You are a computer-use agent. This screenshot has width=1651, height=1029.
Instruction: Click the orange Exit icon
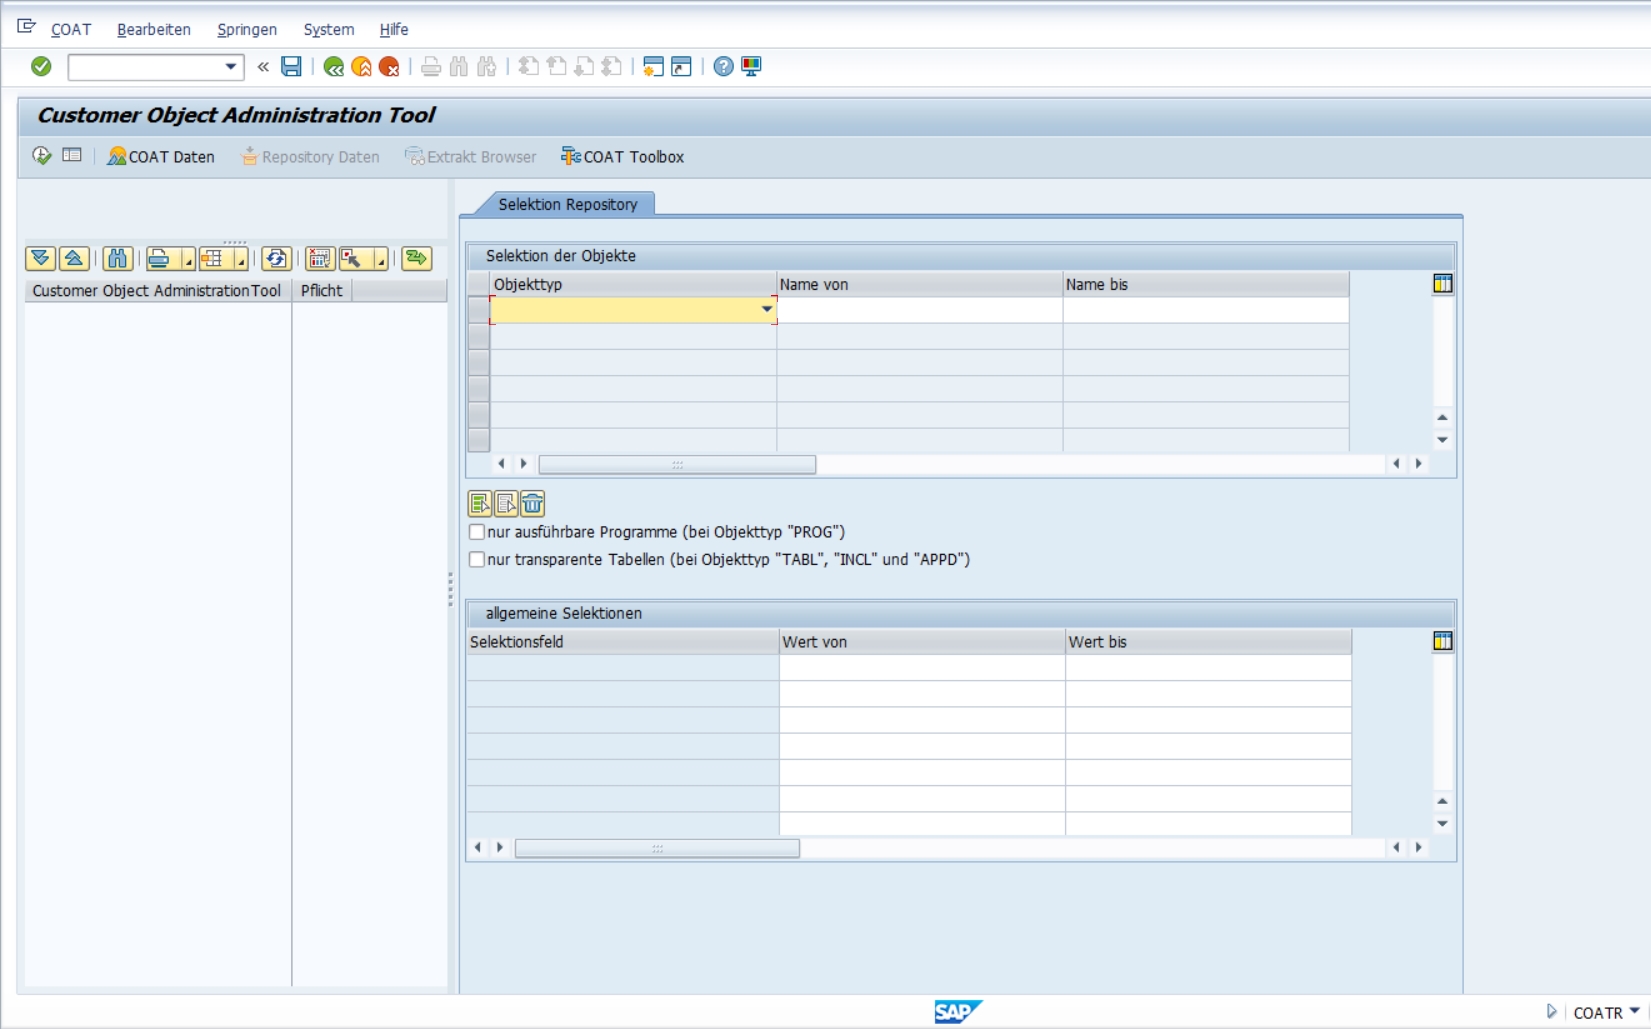click(x=362, y=67)
